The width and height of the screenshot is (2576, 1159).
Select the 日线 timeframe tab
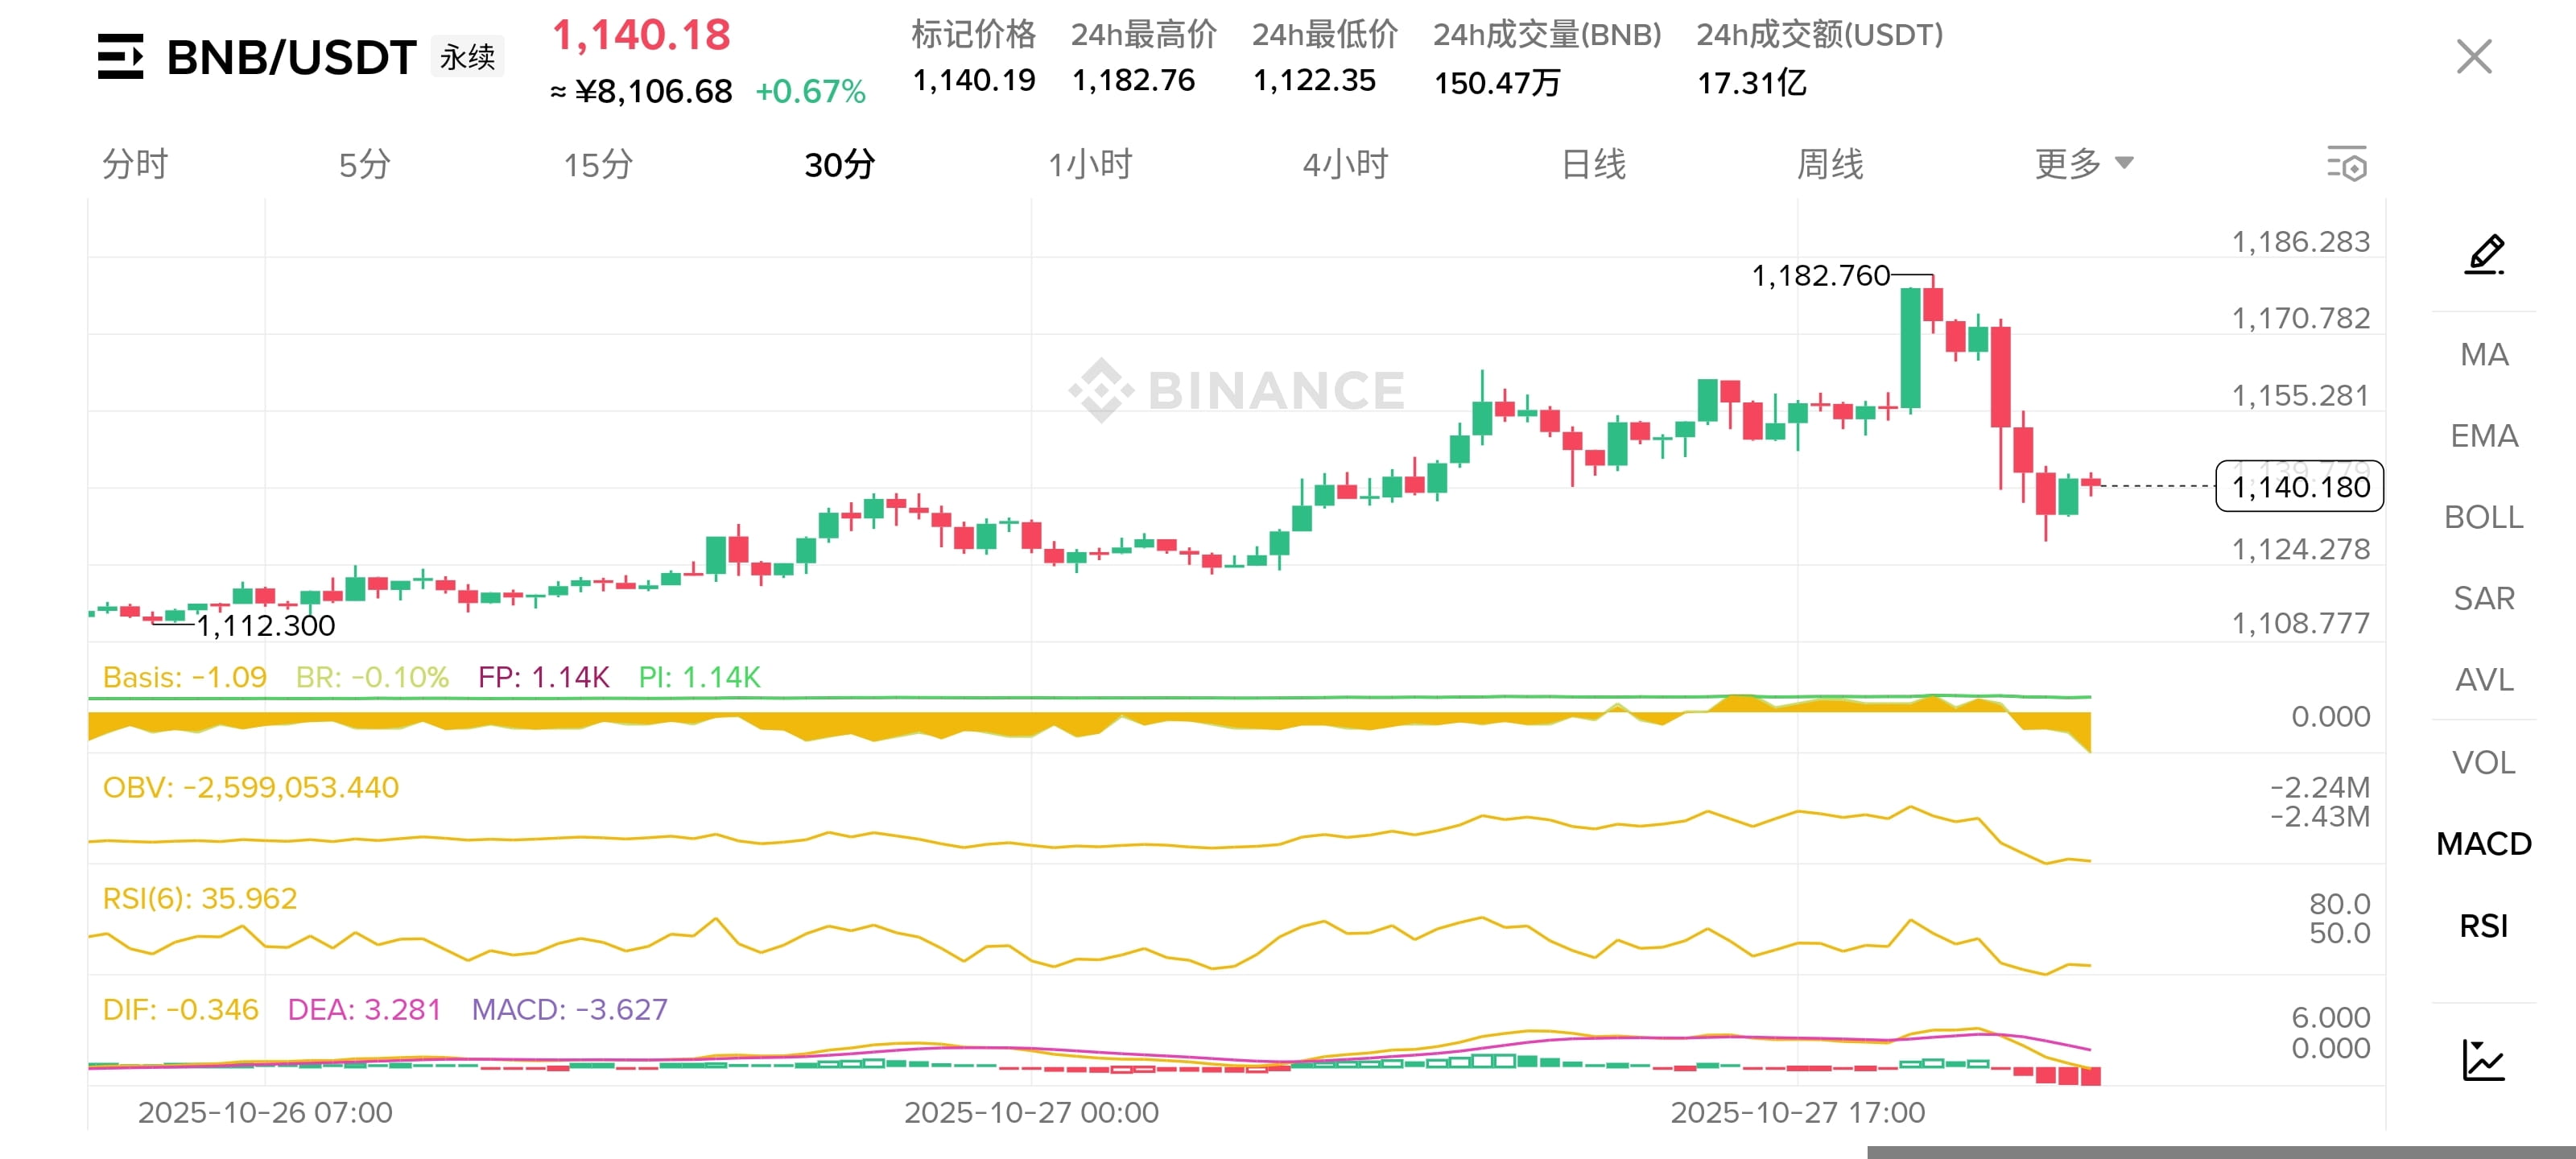pos(1594,164)
